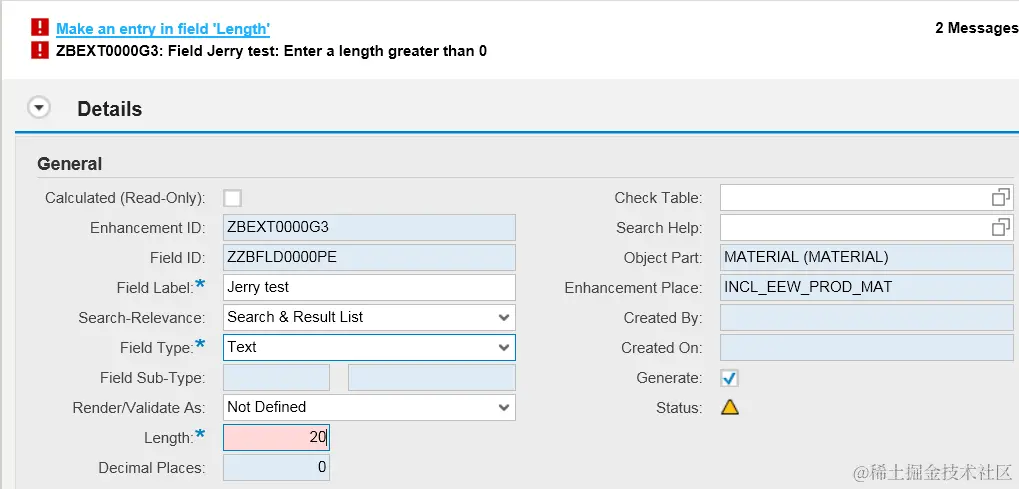Uncheck the Generate checkbox
Image resolution: width=1019 pixels, height=489 pixels.
(x=730, y=378)
